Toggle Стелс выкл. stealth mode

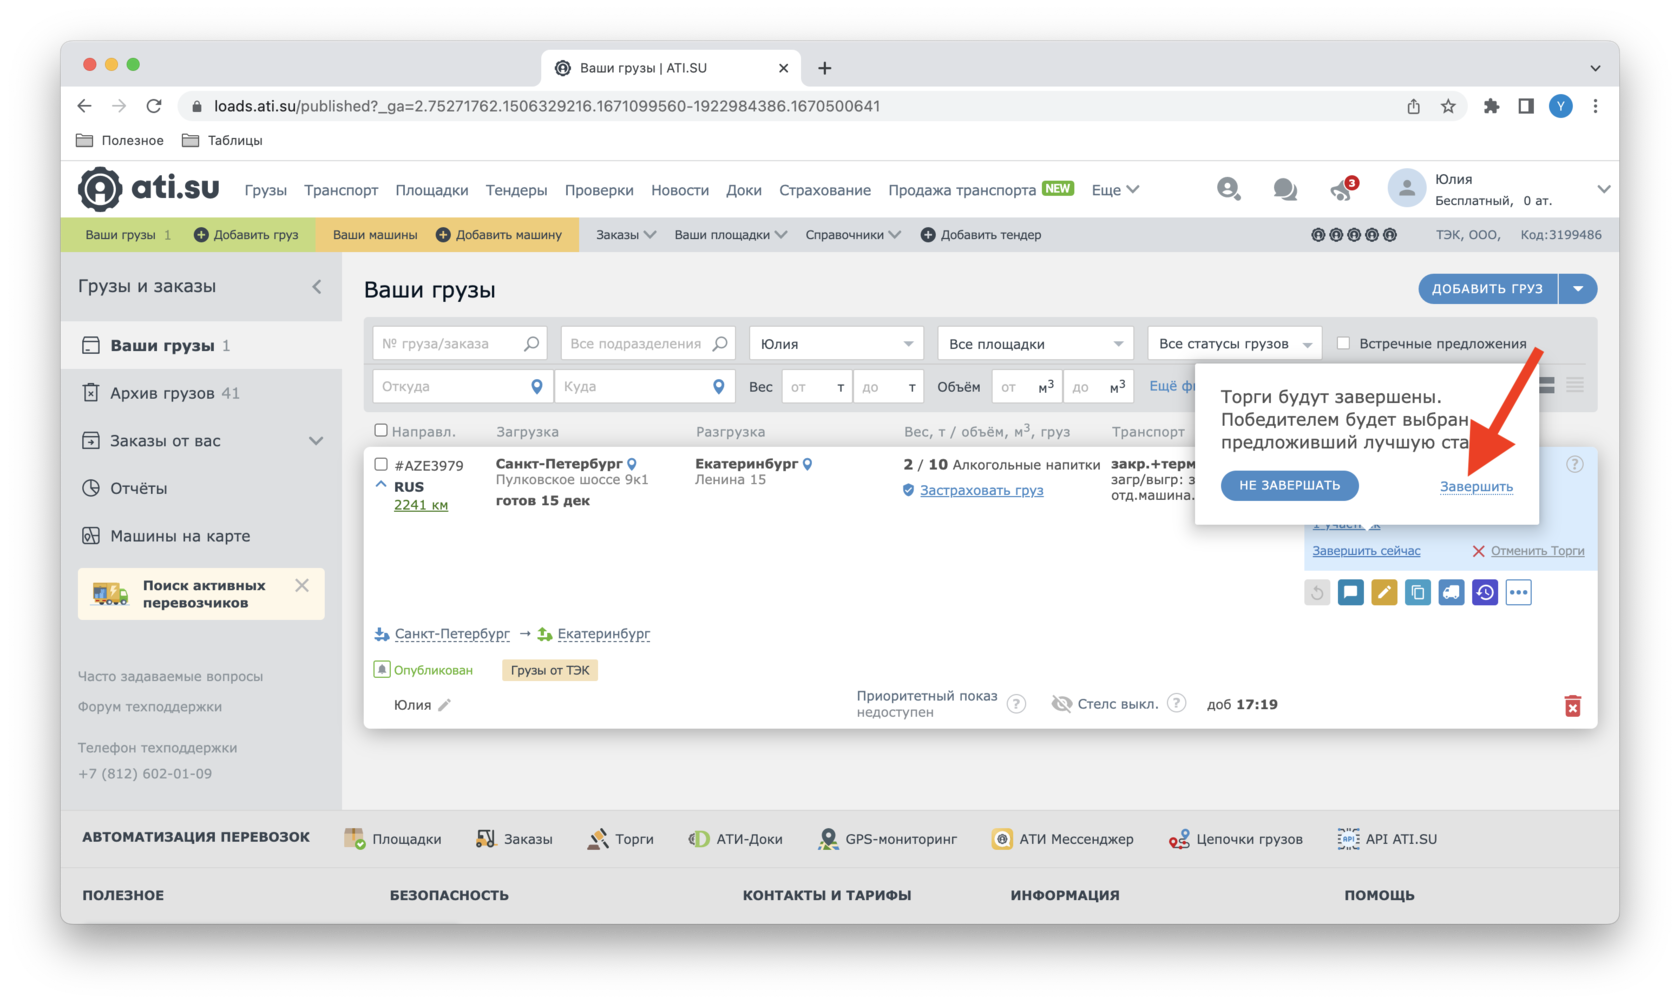[1106, 704]
